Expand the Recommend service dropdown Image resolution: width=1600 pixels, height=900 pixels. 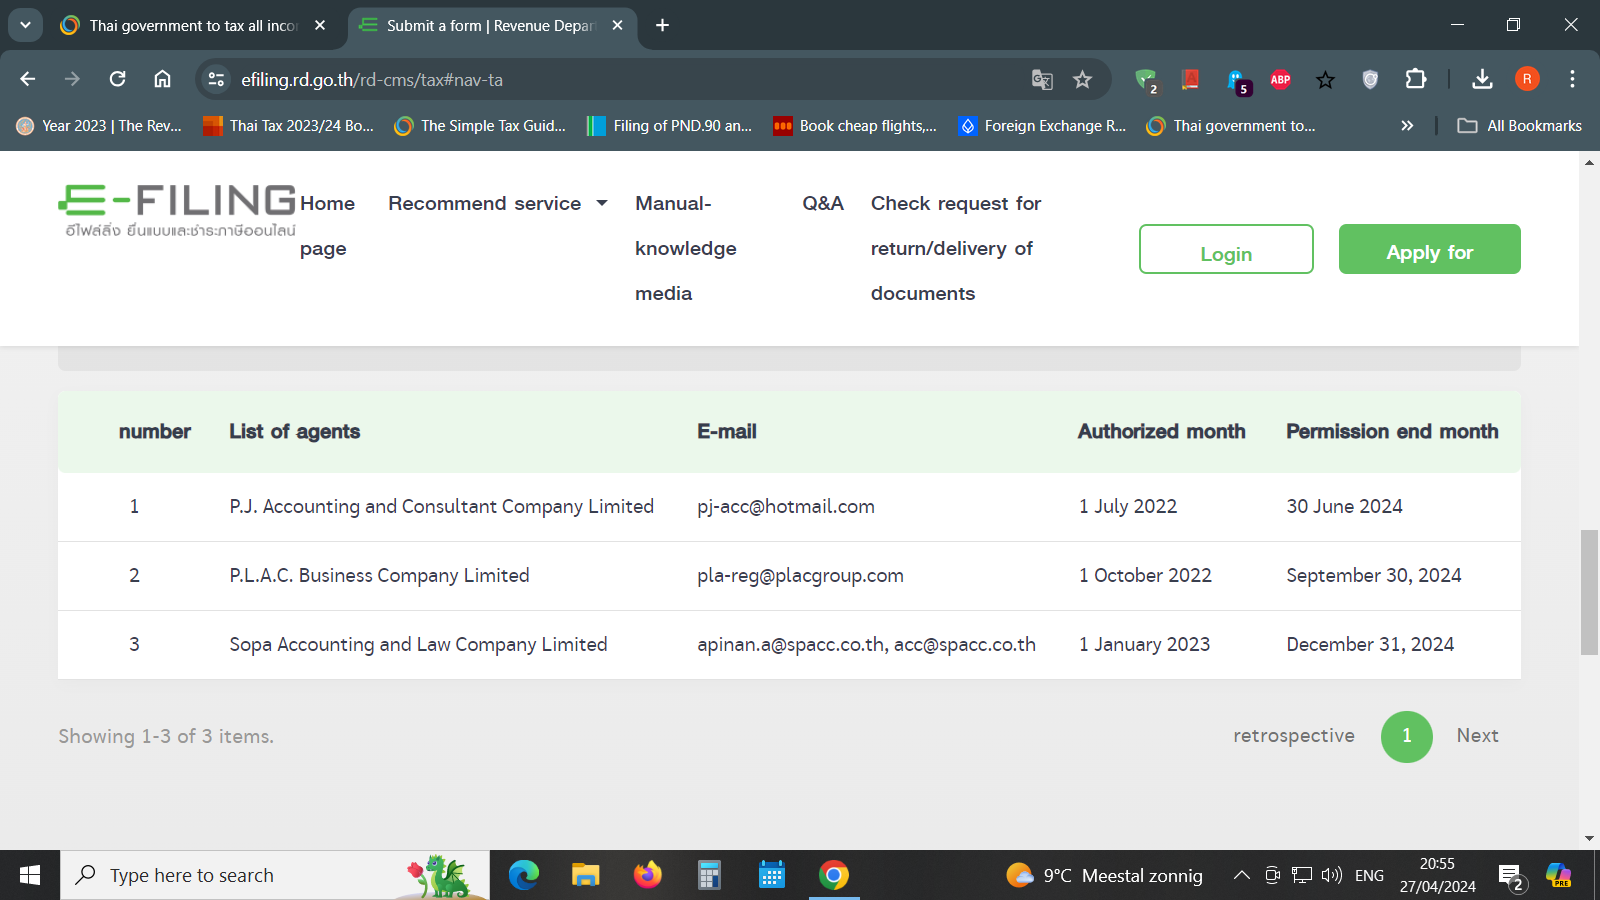click(x=498, y=203)
